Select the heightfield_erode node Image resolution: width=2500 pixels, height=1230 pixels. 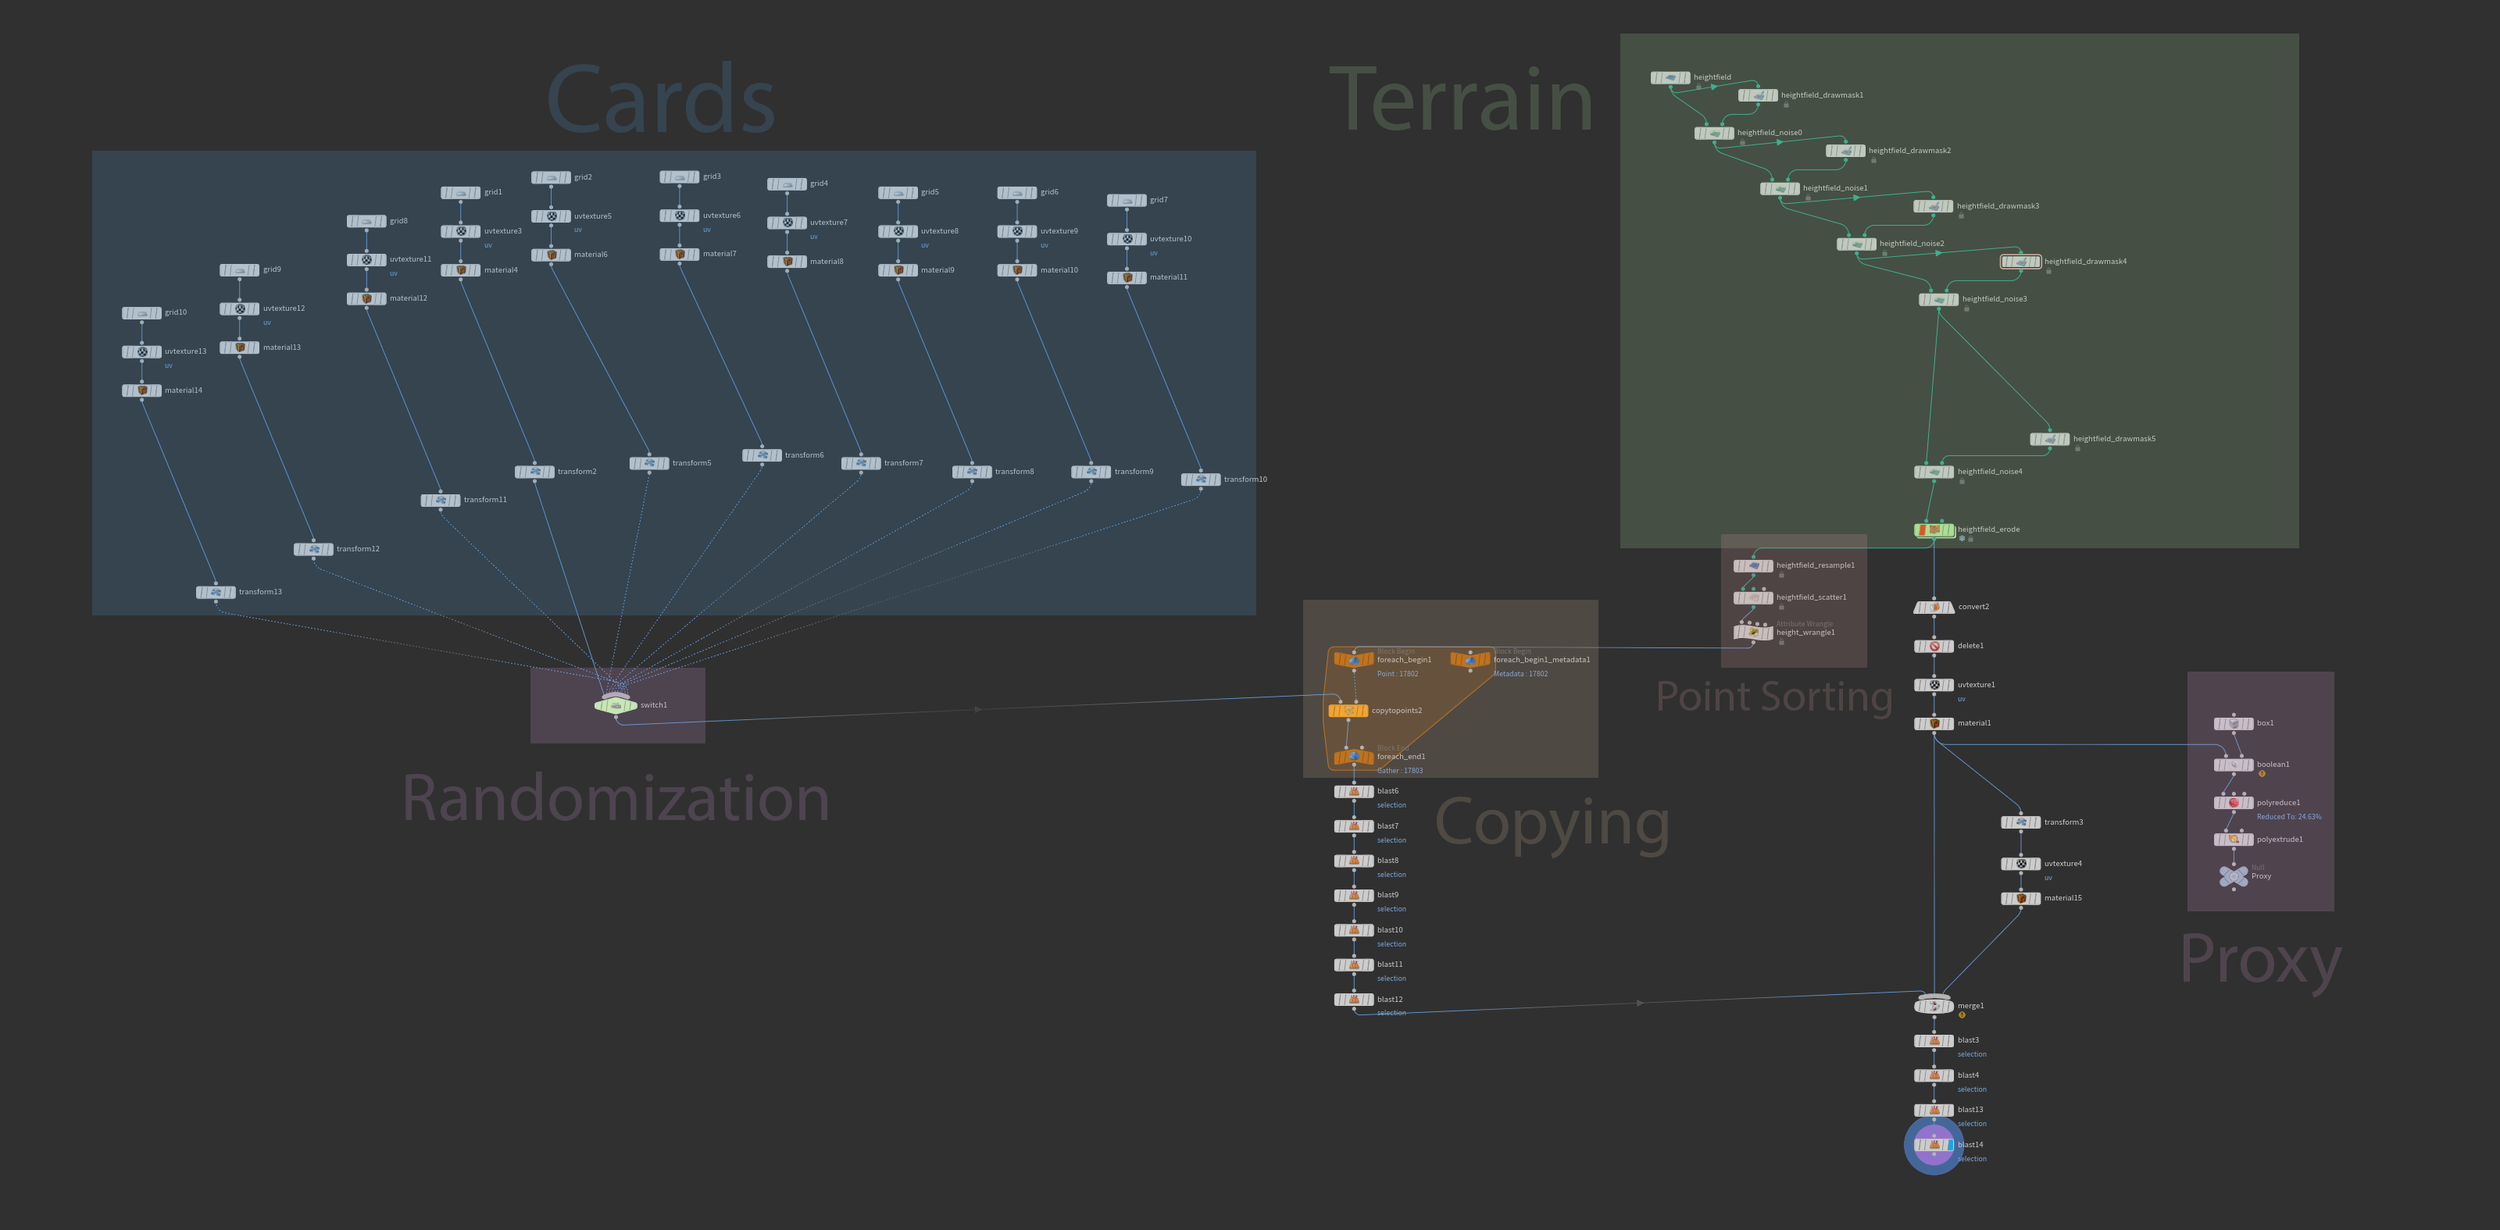(1934, 530)
